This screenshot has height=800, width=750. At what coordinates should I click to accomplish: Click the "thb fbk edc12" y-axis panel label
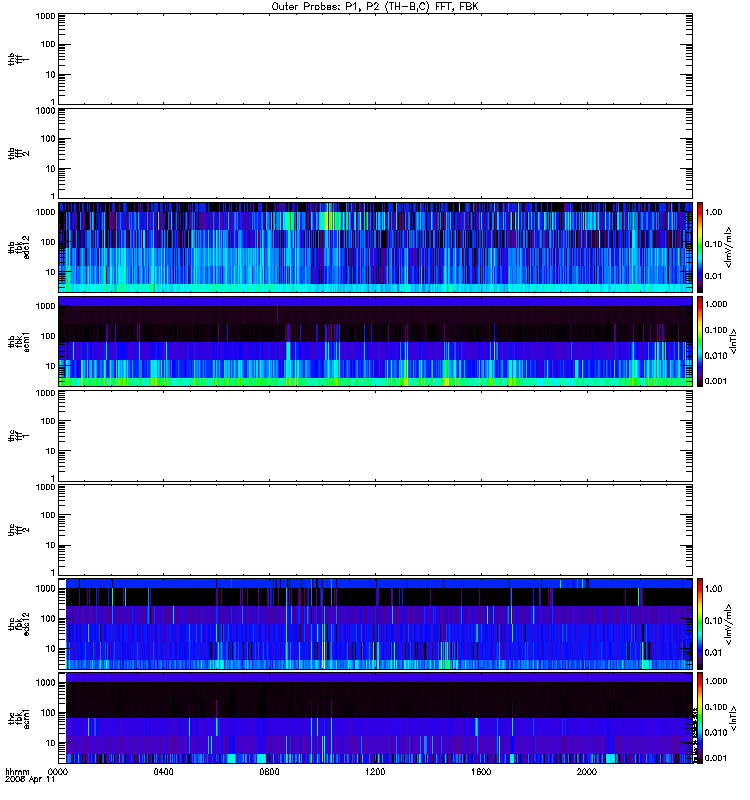(19, 247)
